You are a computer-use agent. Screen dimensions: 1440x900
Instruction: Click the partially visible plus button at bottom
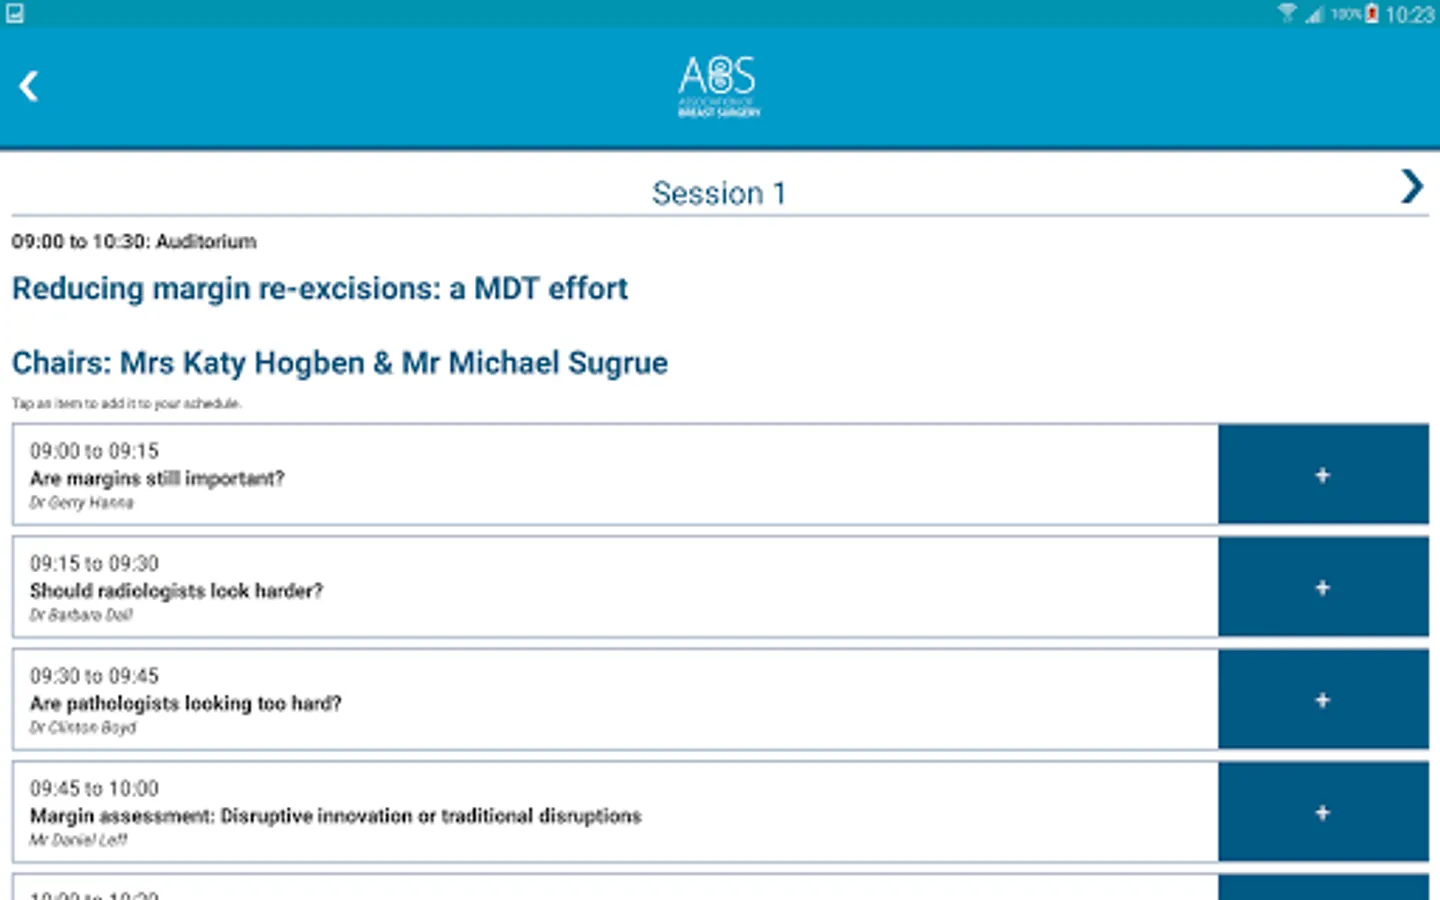click(1322, 888)
